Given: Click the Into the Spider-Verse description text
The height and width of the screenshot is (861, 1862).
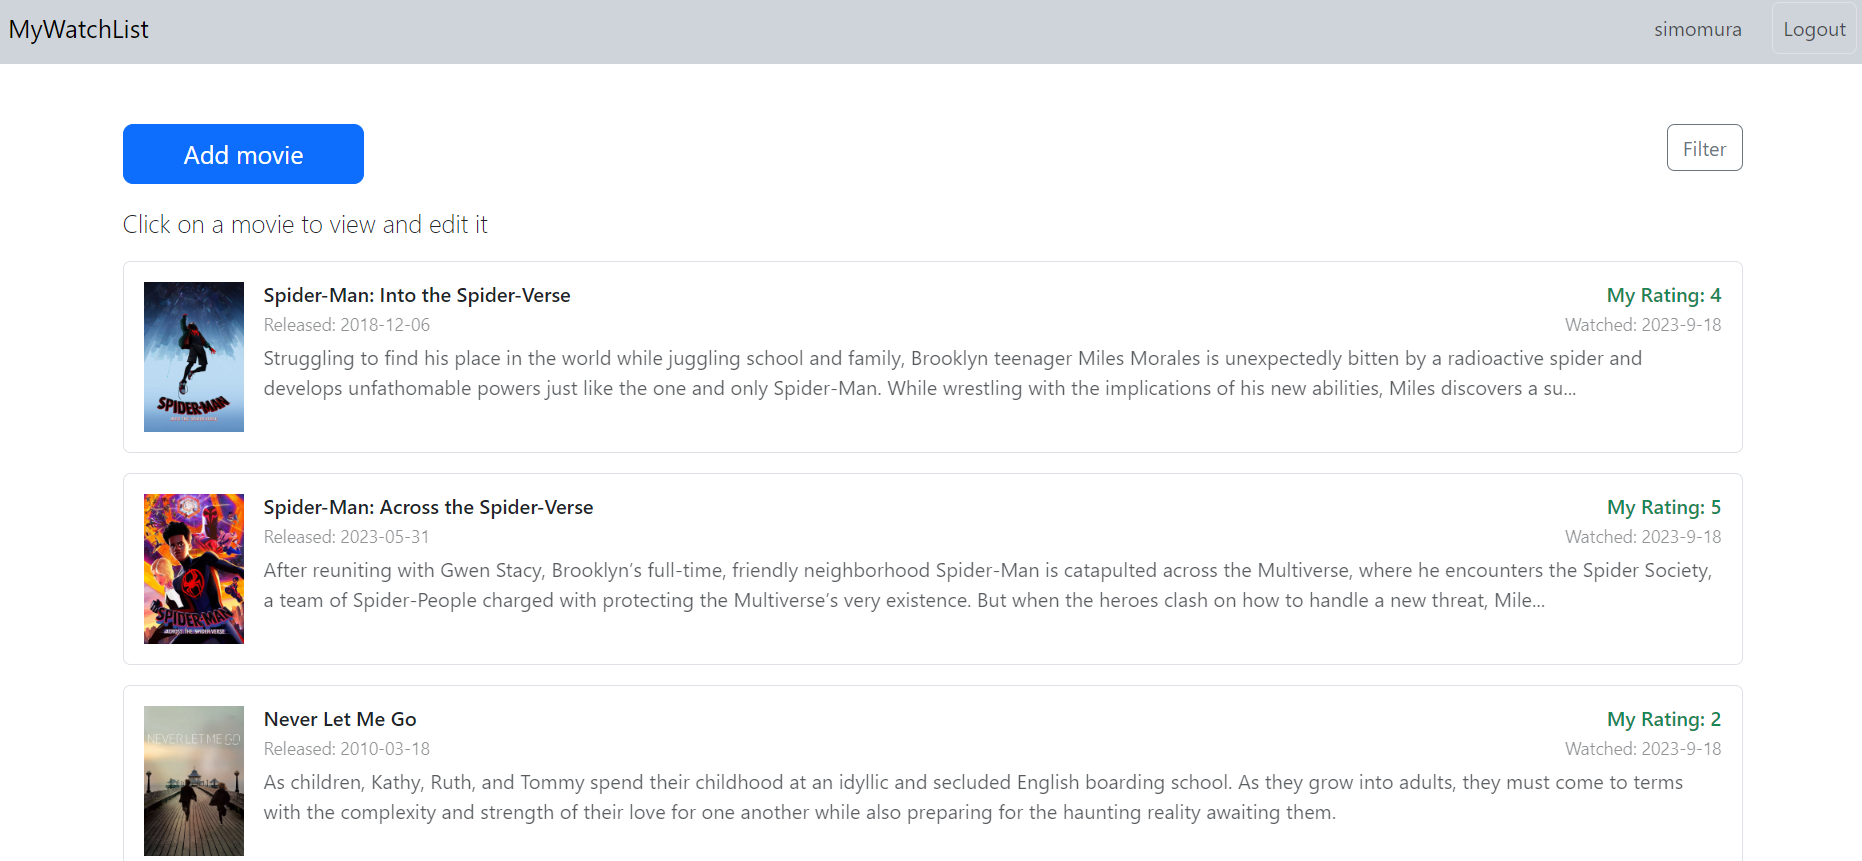Looking at the screenshot, I should [x=953, y=373].
